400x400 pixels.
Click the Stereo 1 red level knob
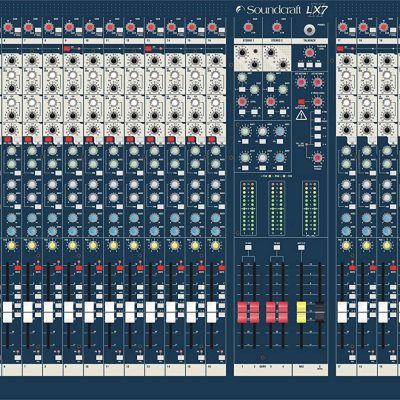[x=242, y=102]
